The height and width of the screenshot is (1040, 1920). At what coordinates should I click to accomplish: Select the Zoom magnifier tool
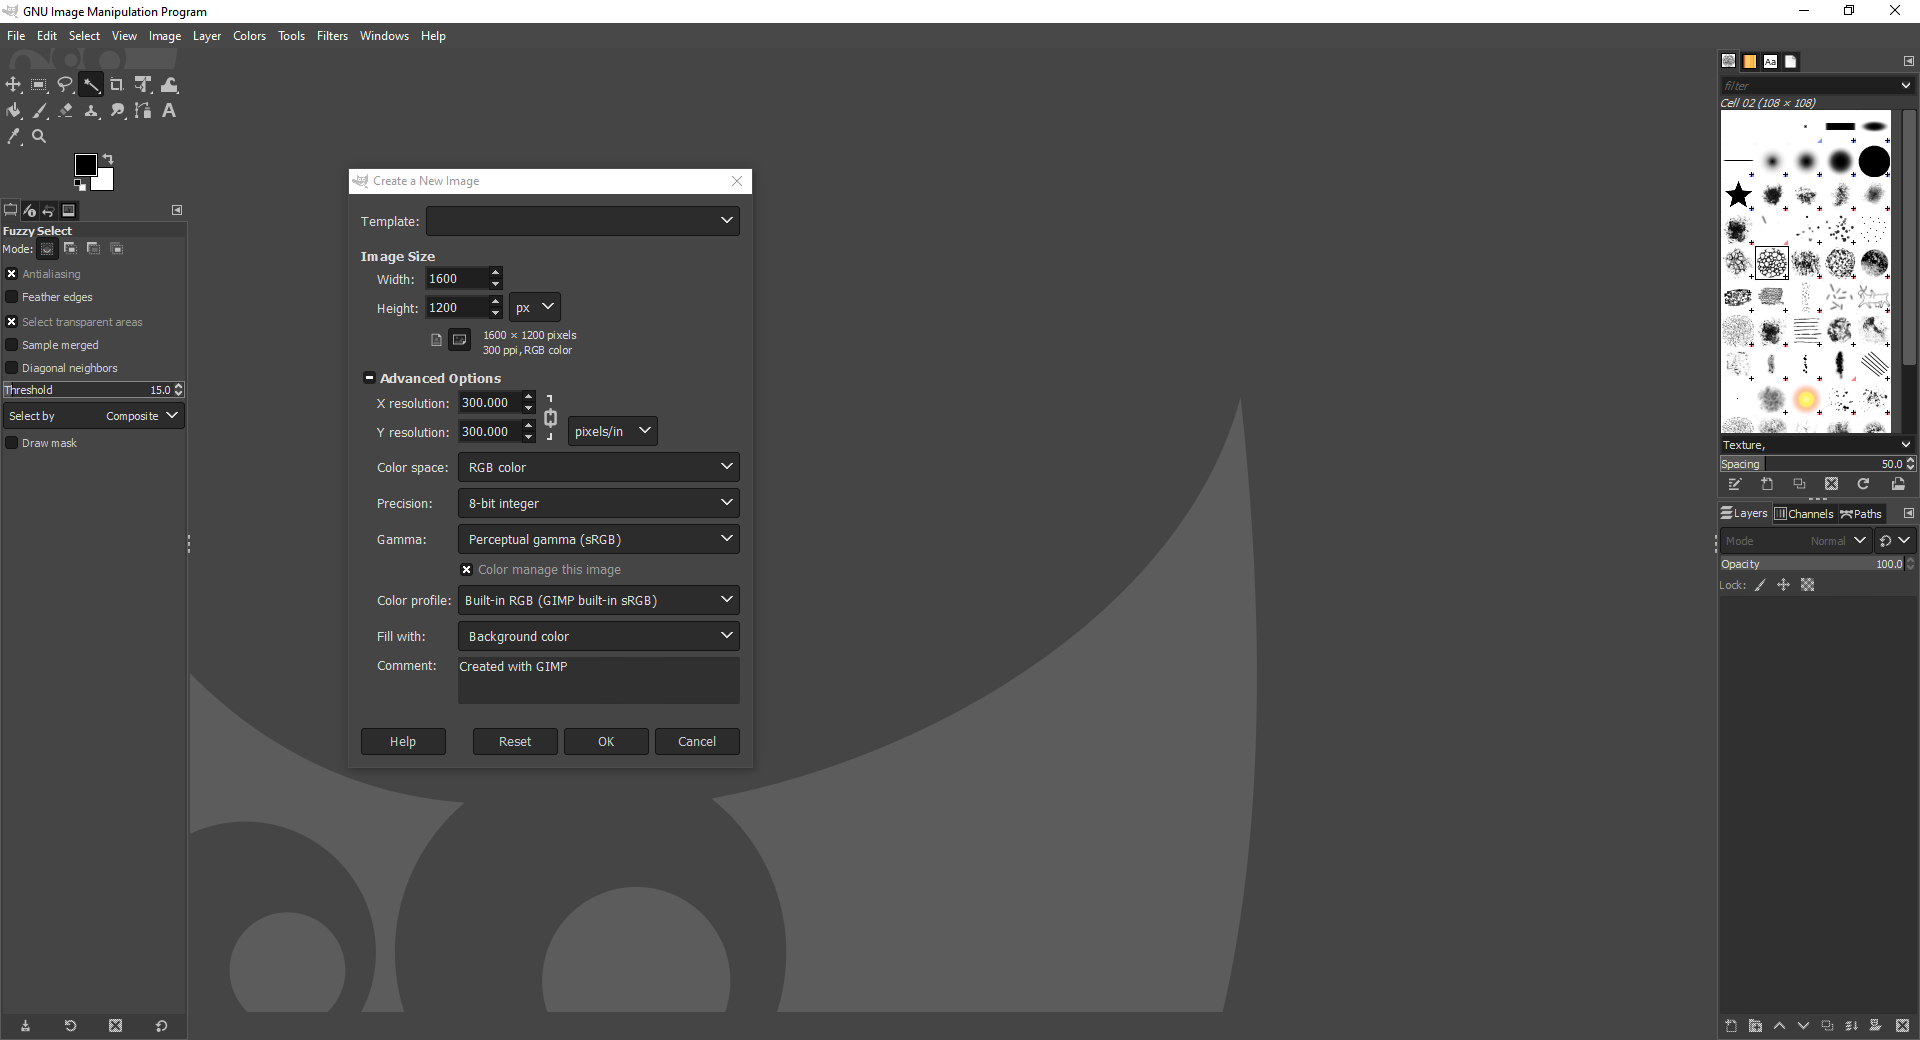(x=39, y=136)
